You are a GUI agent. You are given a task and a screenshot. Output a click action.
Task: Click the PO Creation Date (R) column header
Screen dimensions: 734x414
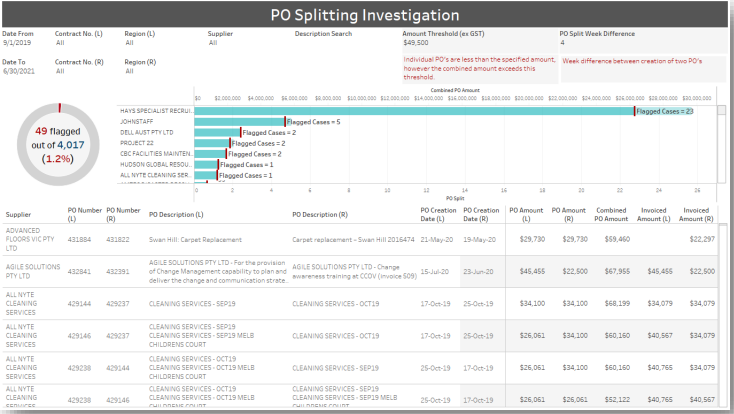coord(481,214)
